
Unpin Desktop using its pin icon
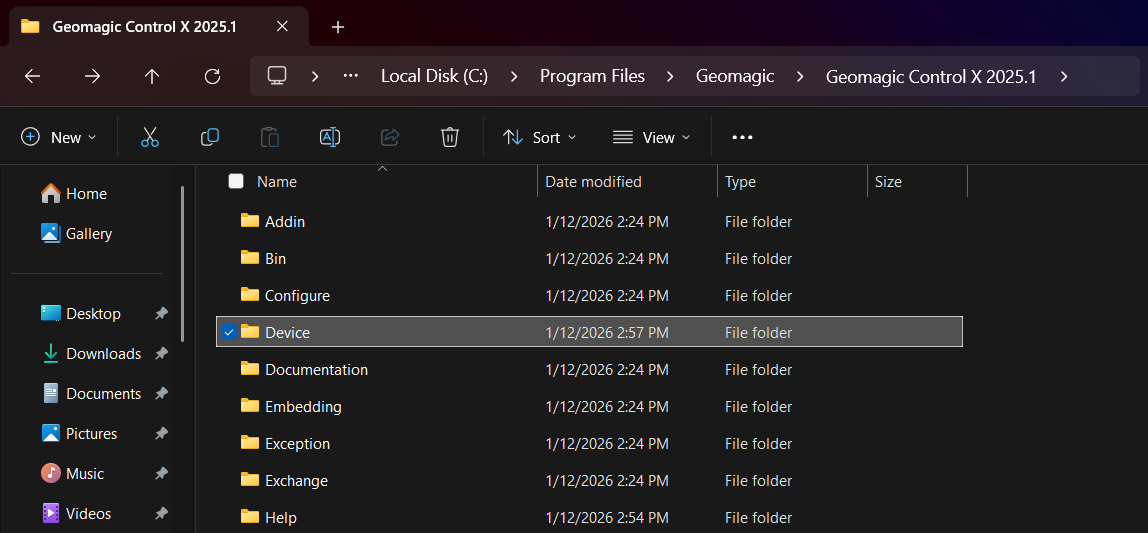coord(161,313)
